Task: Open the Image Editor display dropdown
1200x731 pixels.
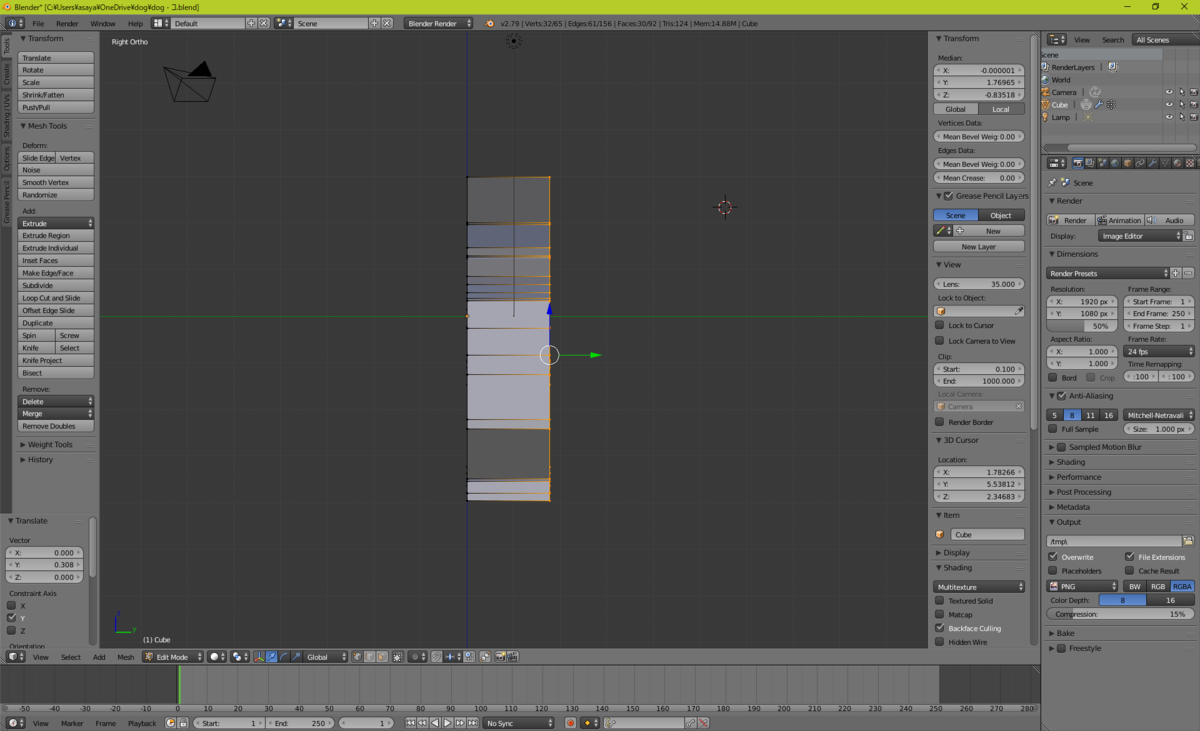Action: pos(1139,236)
